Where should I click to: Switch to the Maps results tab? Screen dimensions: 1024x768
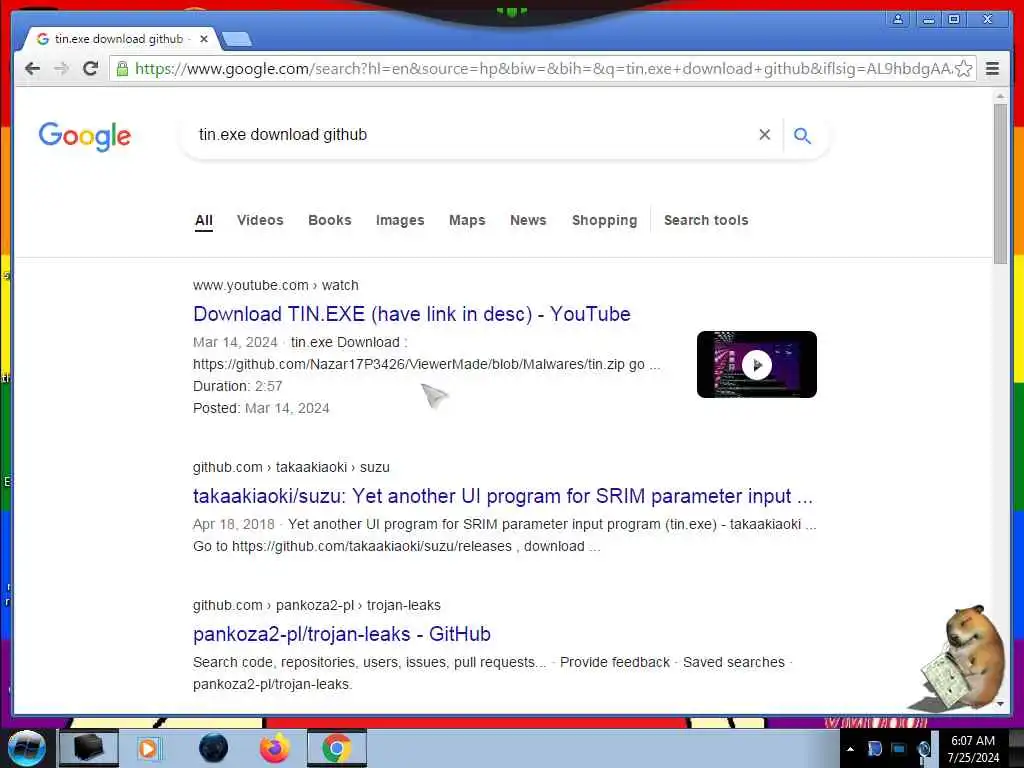click(x=467, y=220)
